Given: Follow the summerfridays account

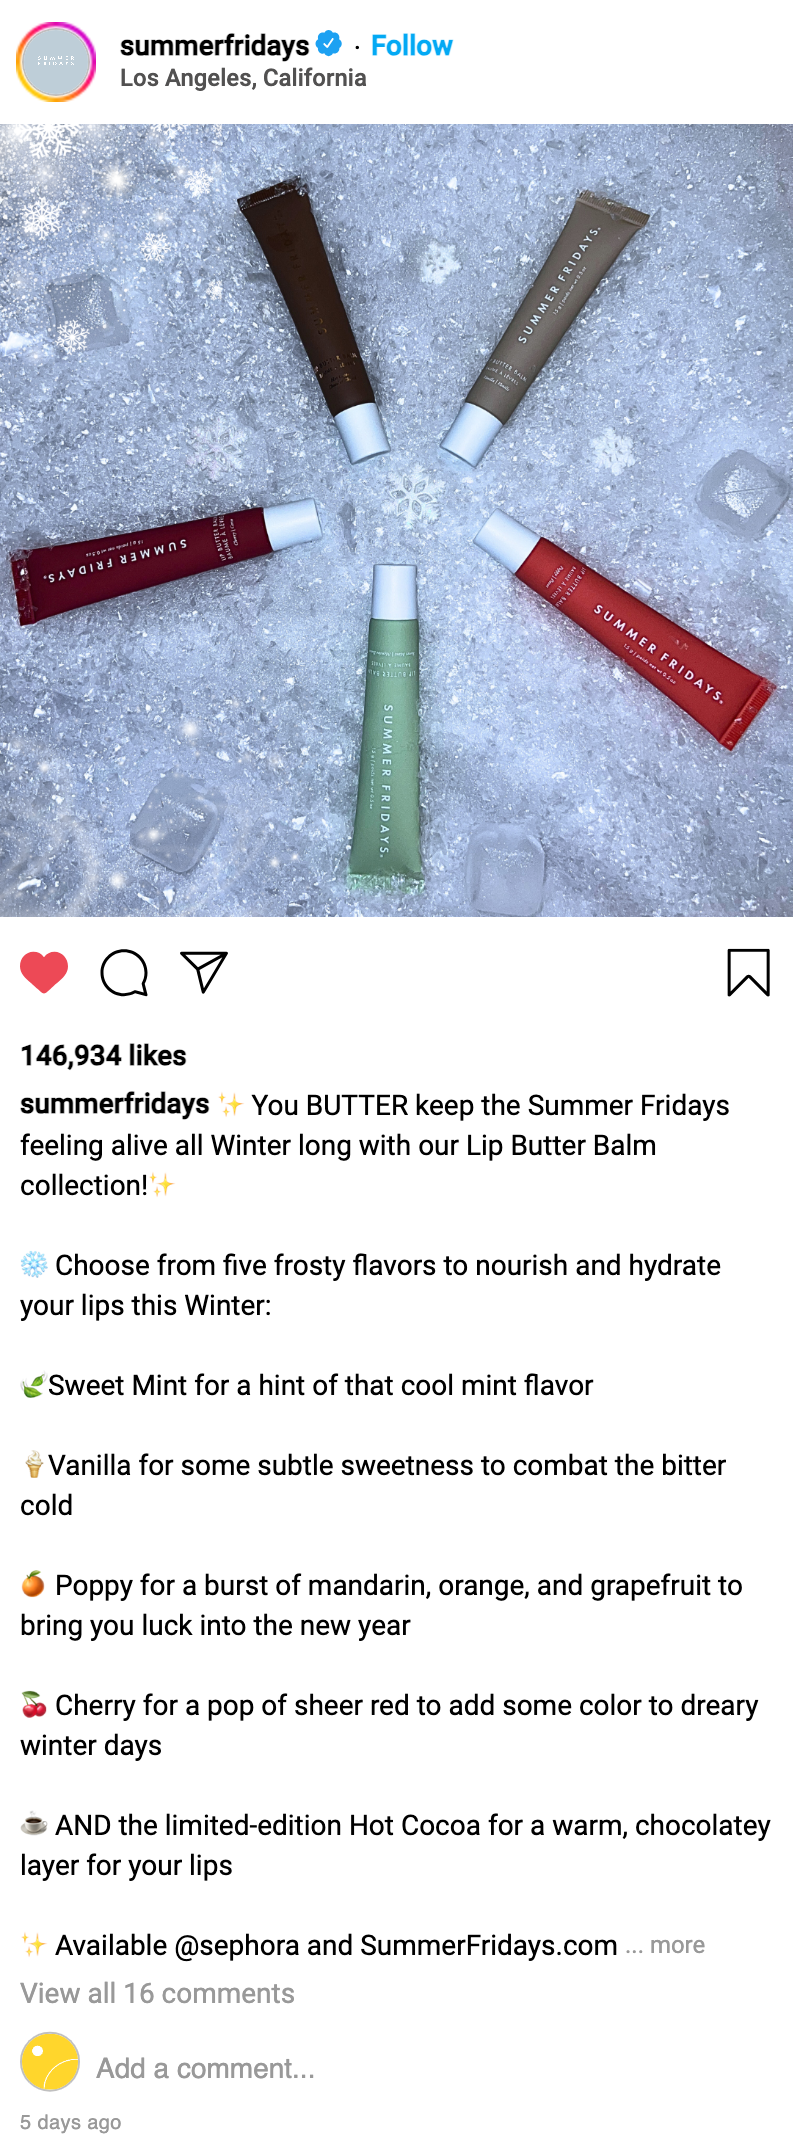Looking at the screenshot, I should click(411, 45).
